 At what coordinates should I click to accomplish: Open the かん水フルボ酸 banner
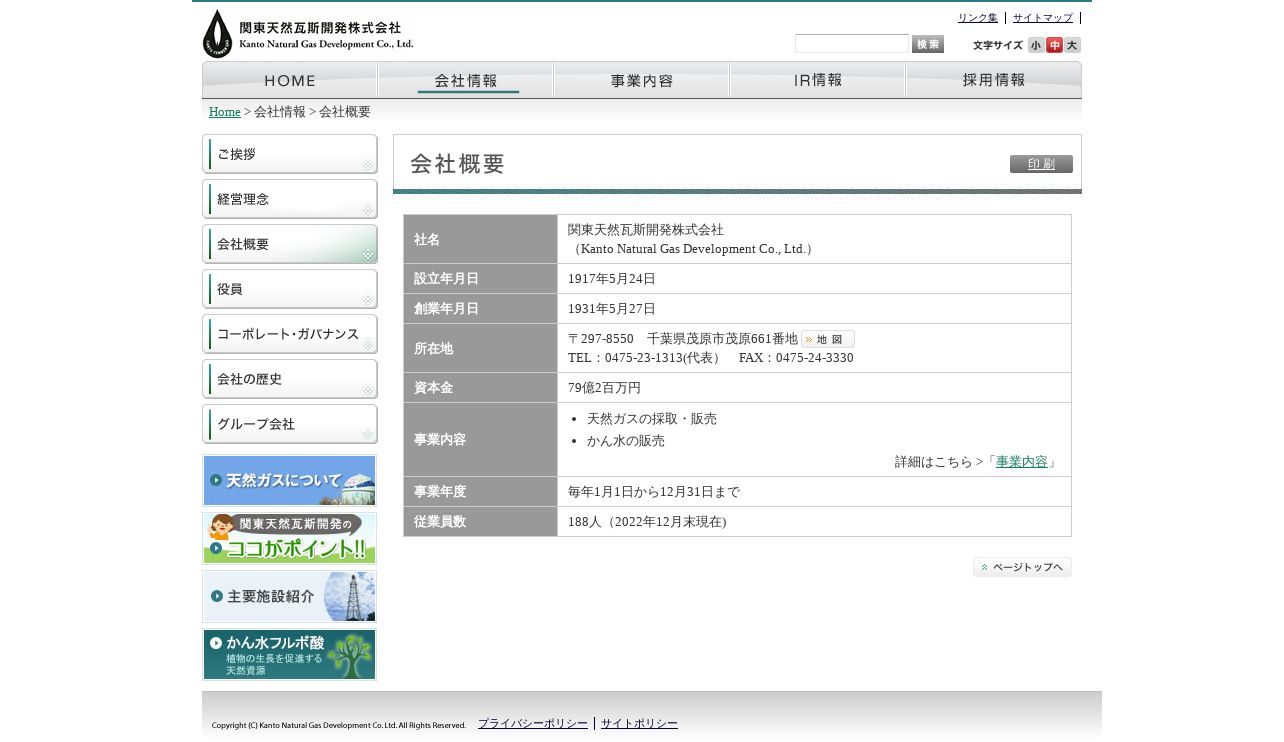[x=290, y=654]
